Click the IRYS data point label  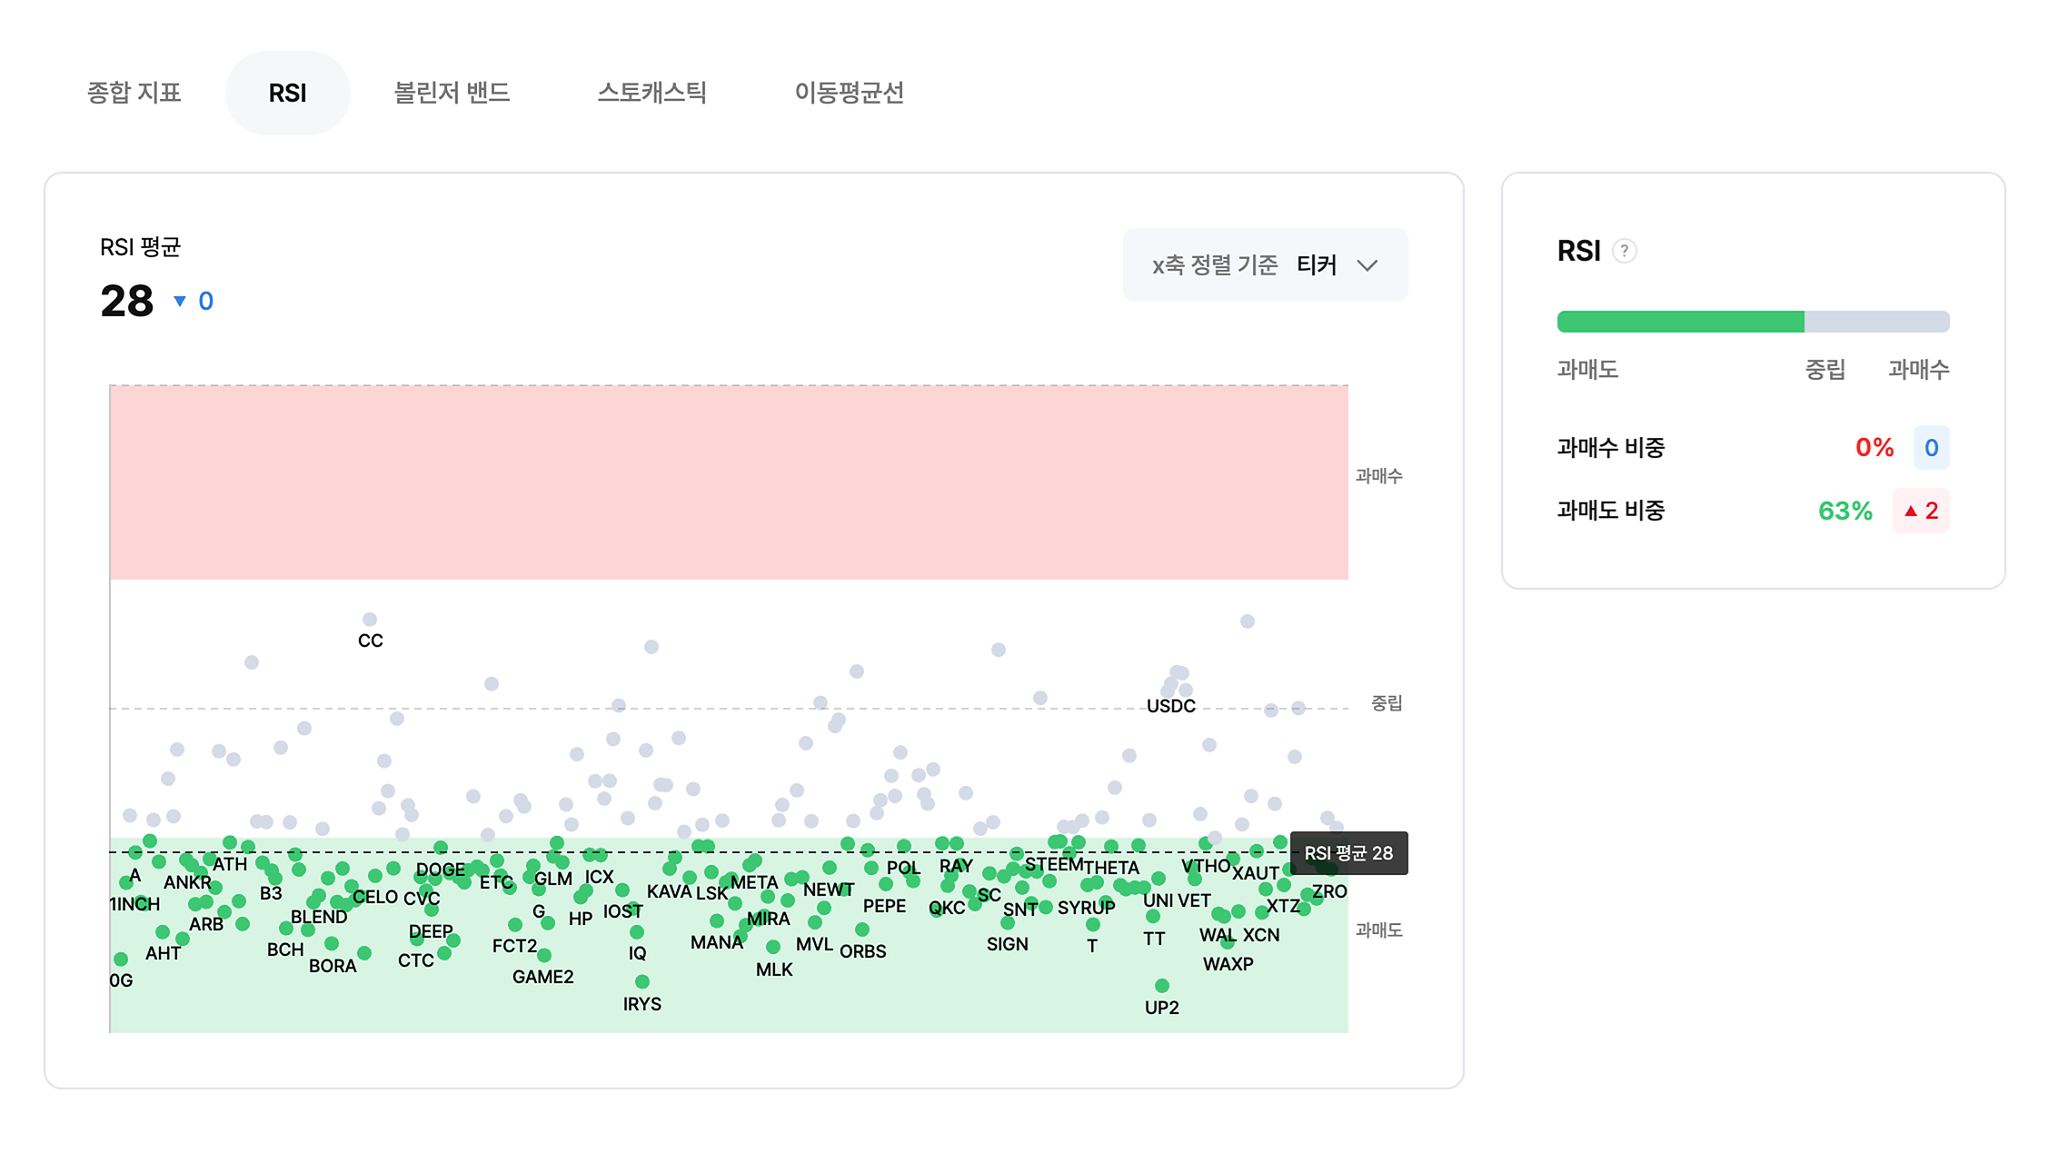click(642, 1004)
